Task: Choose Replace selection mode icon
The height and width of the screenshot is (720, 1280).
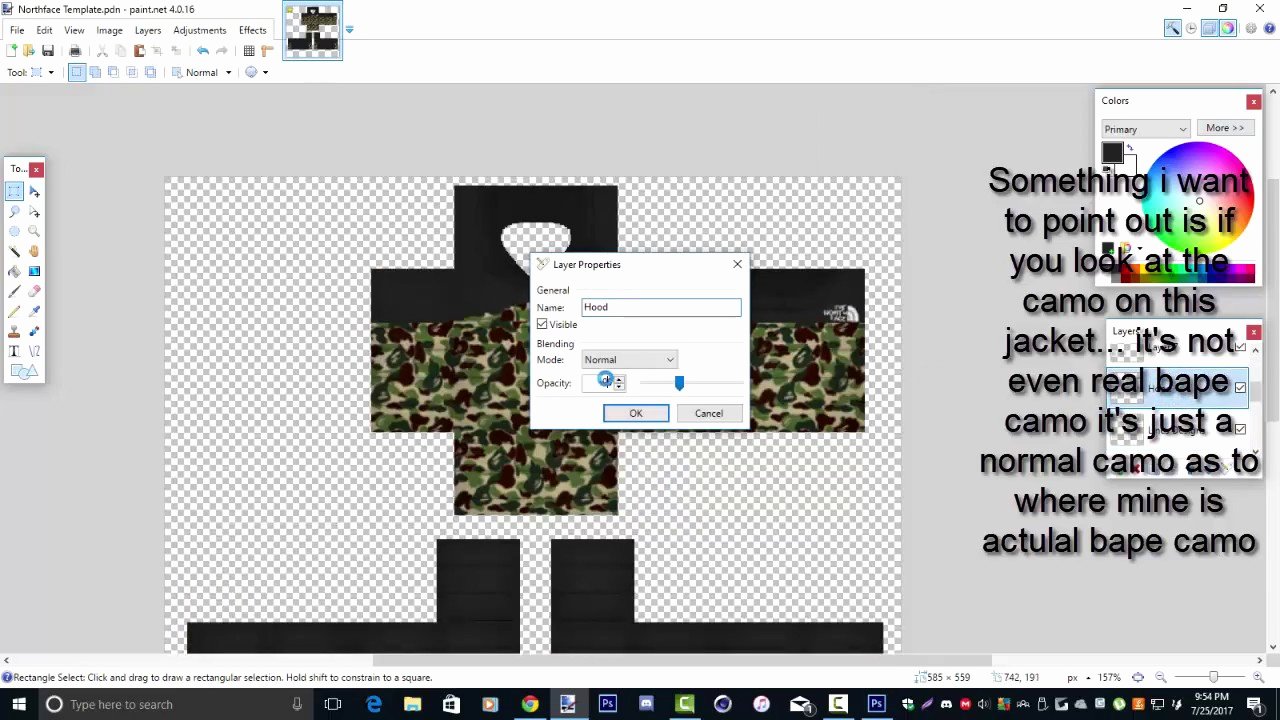Action: pos(76,72)
